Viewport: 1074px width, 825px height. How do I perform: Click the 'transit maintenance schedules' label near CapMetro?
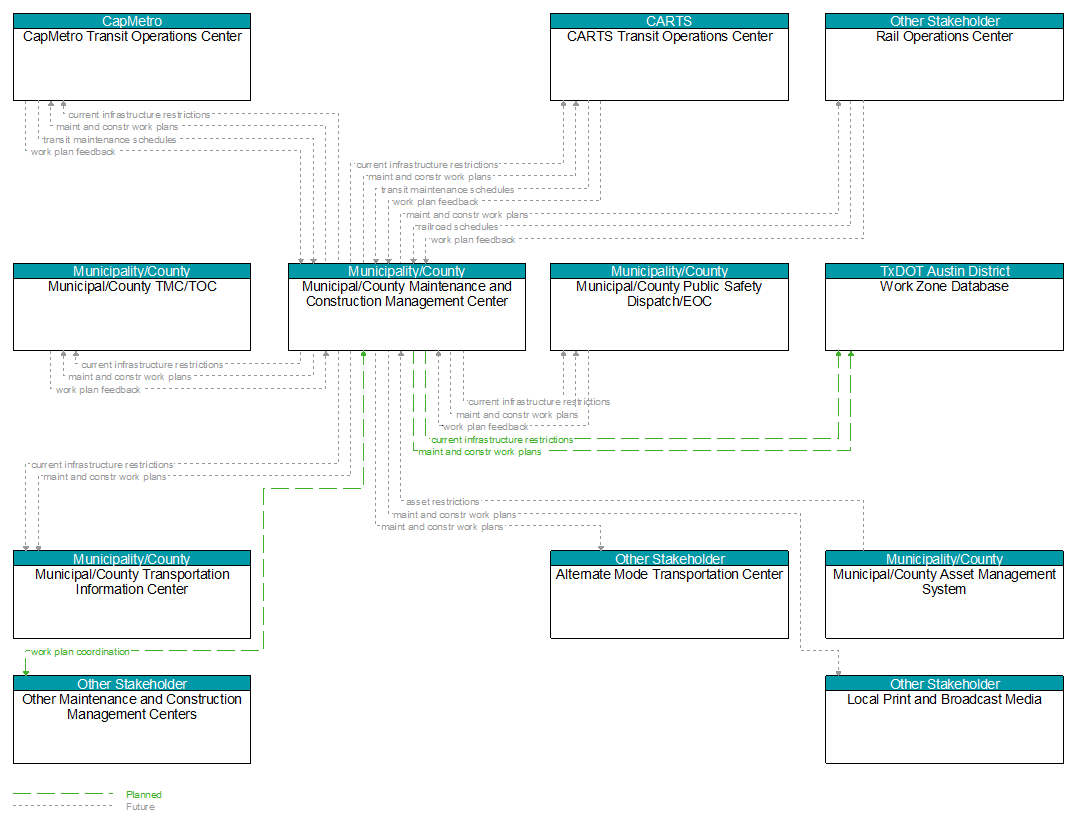click(110, 140)
